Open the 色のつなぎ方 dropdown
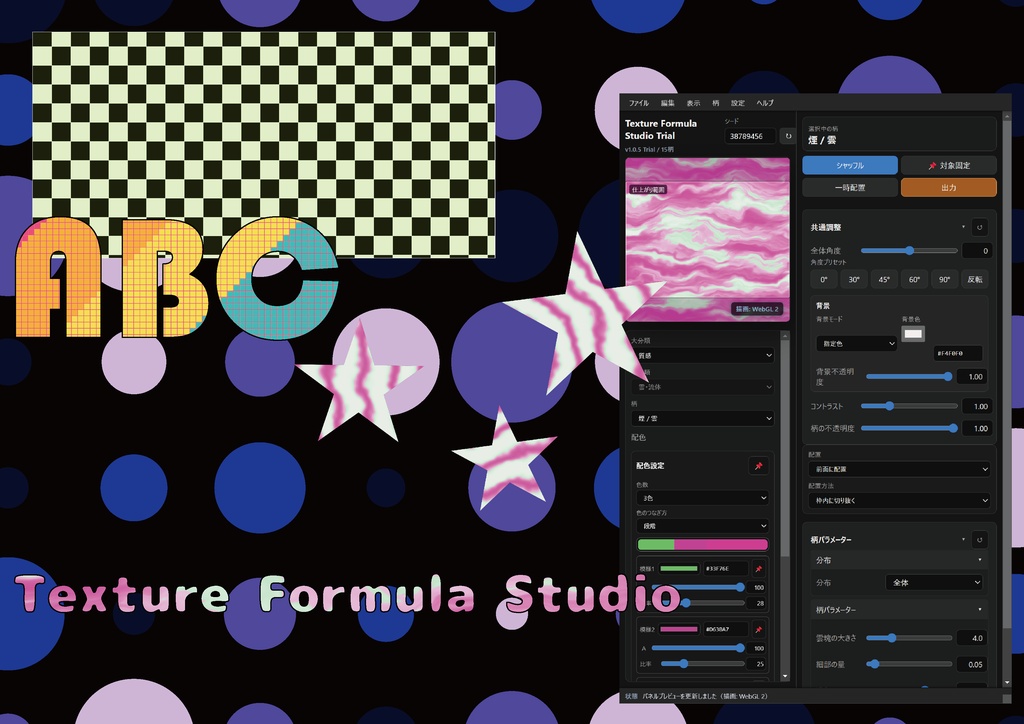The height and width of the screenshot is (724, 1024). [703, 526]
